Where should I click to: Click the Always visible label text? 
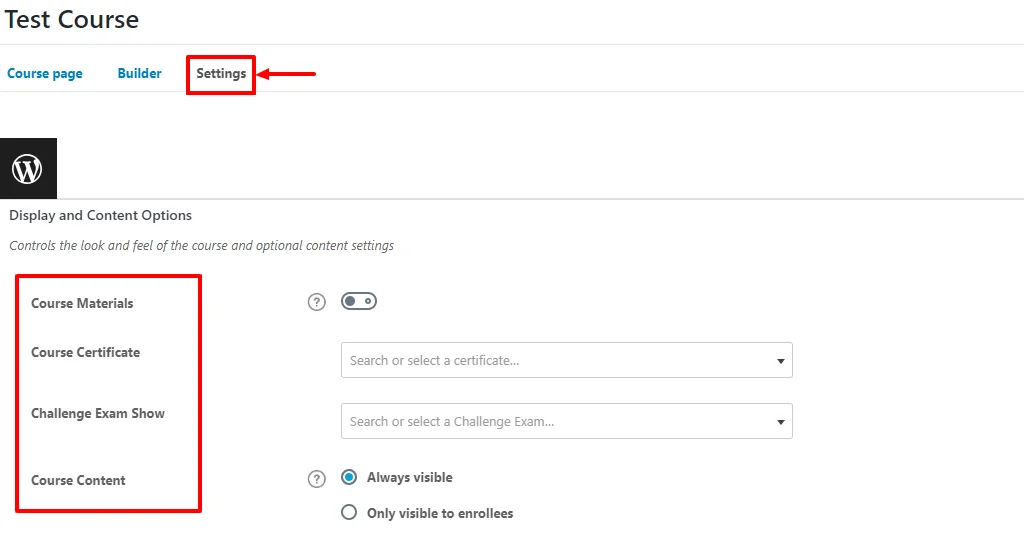click(409, 477)
